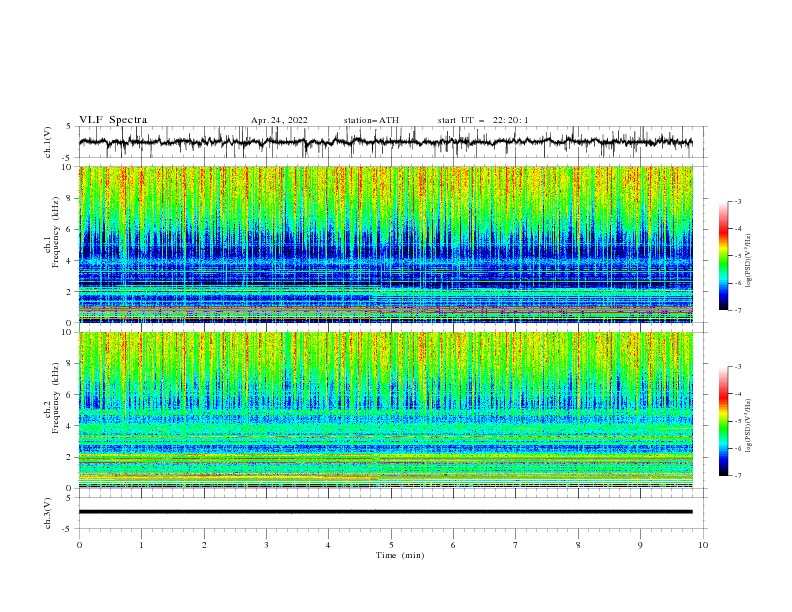Click the ch.1 Frequency (kHz) axis label
Image resolution: width=792 pixels, height=612 pixels.
[x=52, y=231]
